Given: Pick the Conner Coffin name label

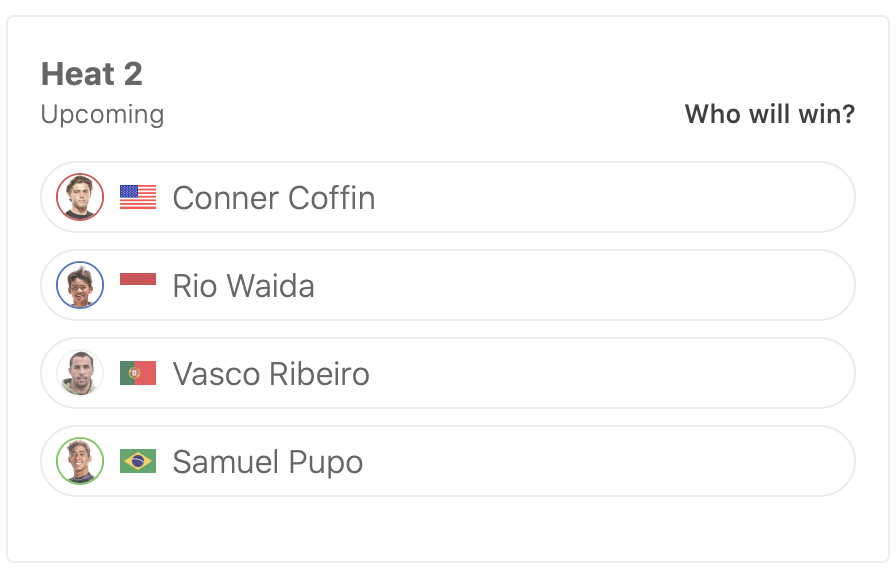Looking at the screenshot, I should (274, 198).
